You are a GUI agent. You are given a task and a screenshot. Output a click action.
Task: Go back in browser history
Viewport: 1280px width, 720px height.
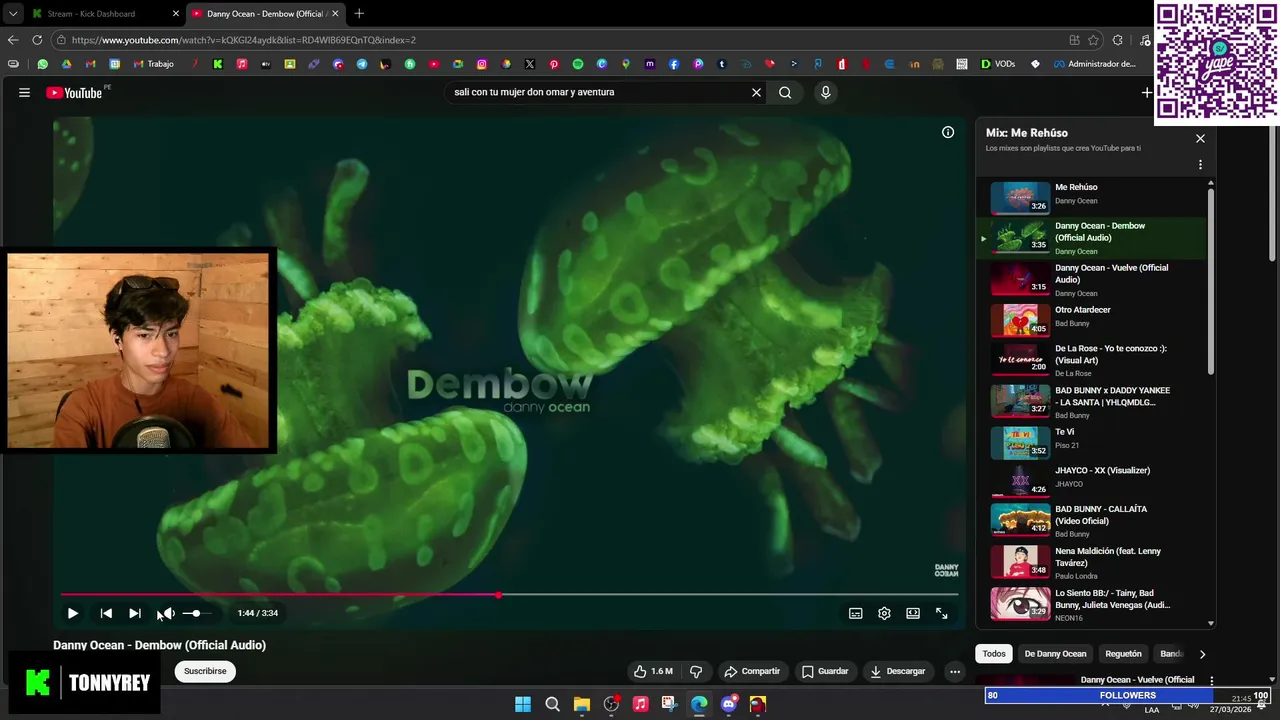point(13,40)
